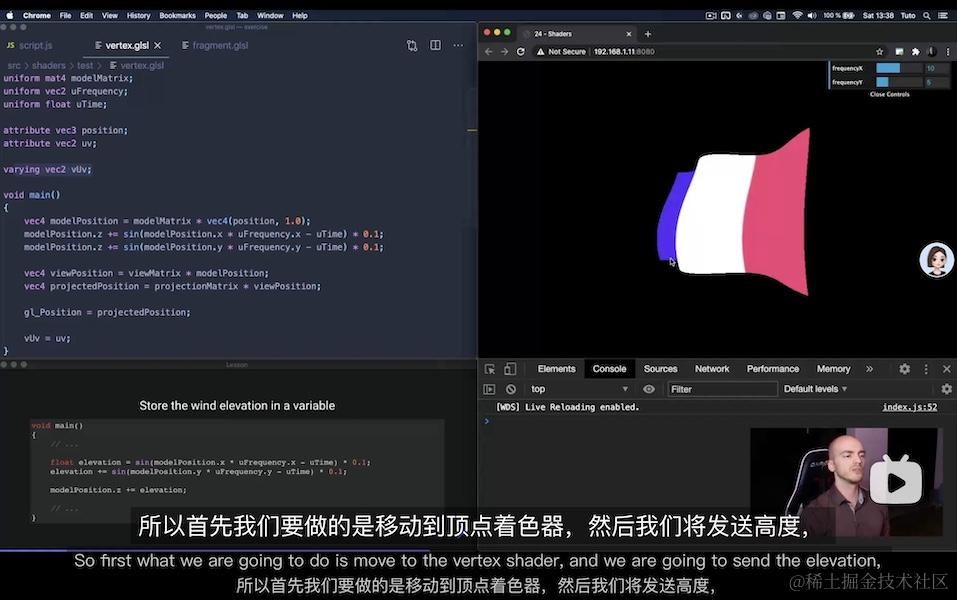Click the console Filter field
This screenshot has height=600, width=957.
click(x=722, y=389)
